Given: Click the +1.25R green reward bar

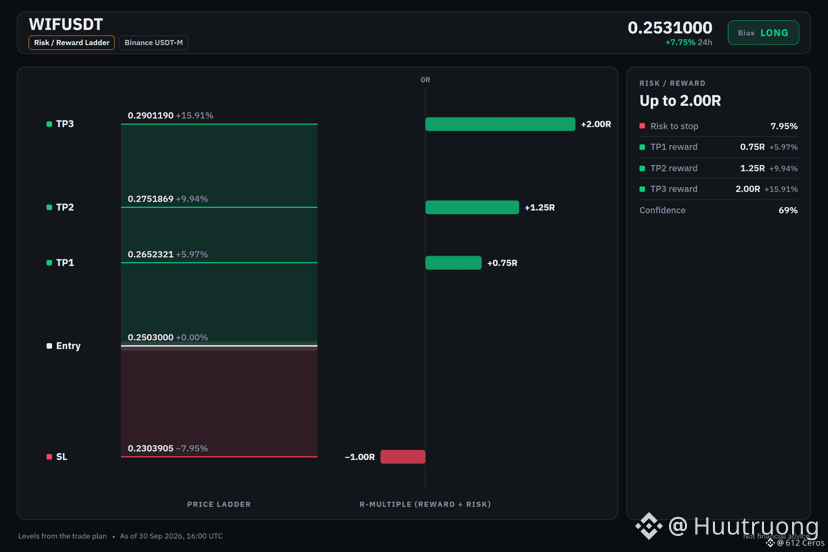Looking at the screenshot, I should (472, 208).
